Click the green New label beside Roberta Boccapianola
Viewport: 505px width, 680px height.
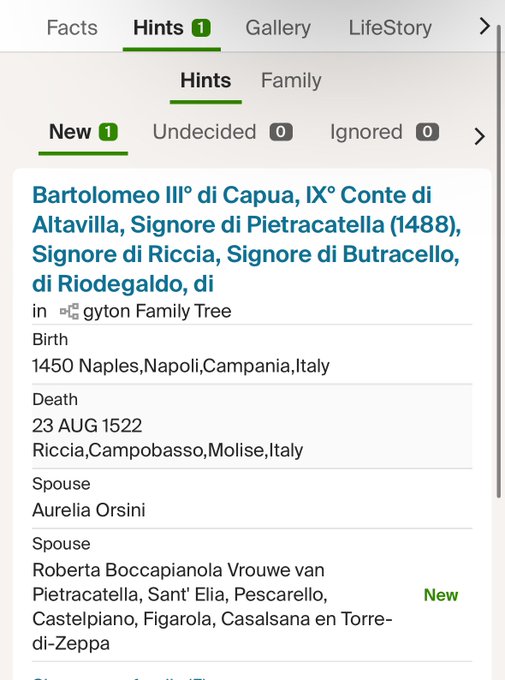441,595
